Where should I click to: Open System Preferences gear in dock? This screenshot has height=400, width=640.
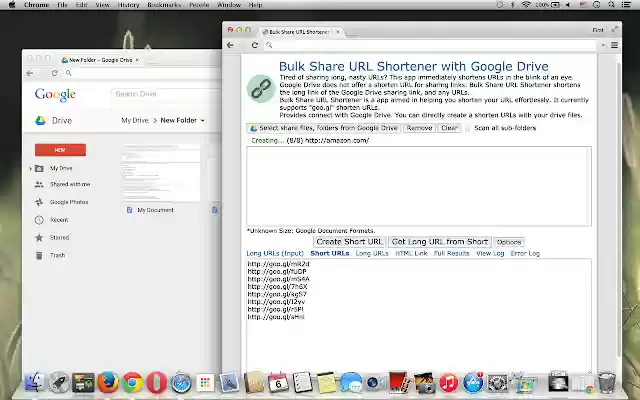(x=498, y=382)
